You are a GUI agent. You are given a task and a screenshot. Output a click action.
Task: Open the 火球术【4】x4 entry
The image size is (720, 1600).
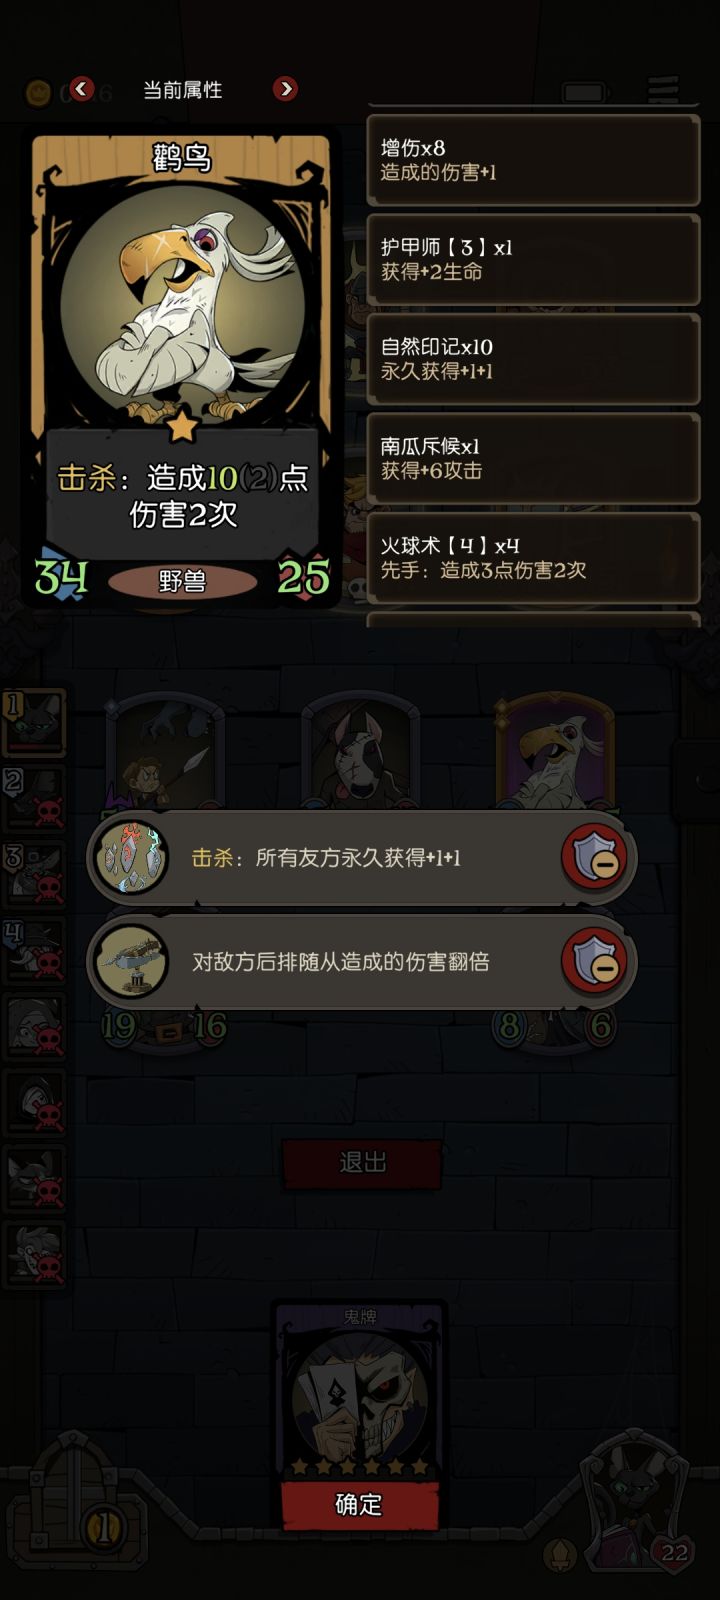click(533, 558)
